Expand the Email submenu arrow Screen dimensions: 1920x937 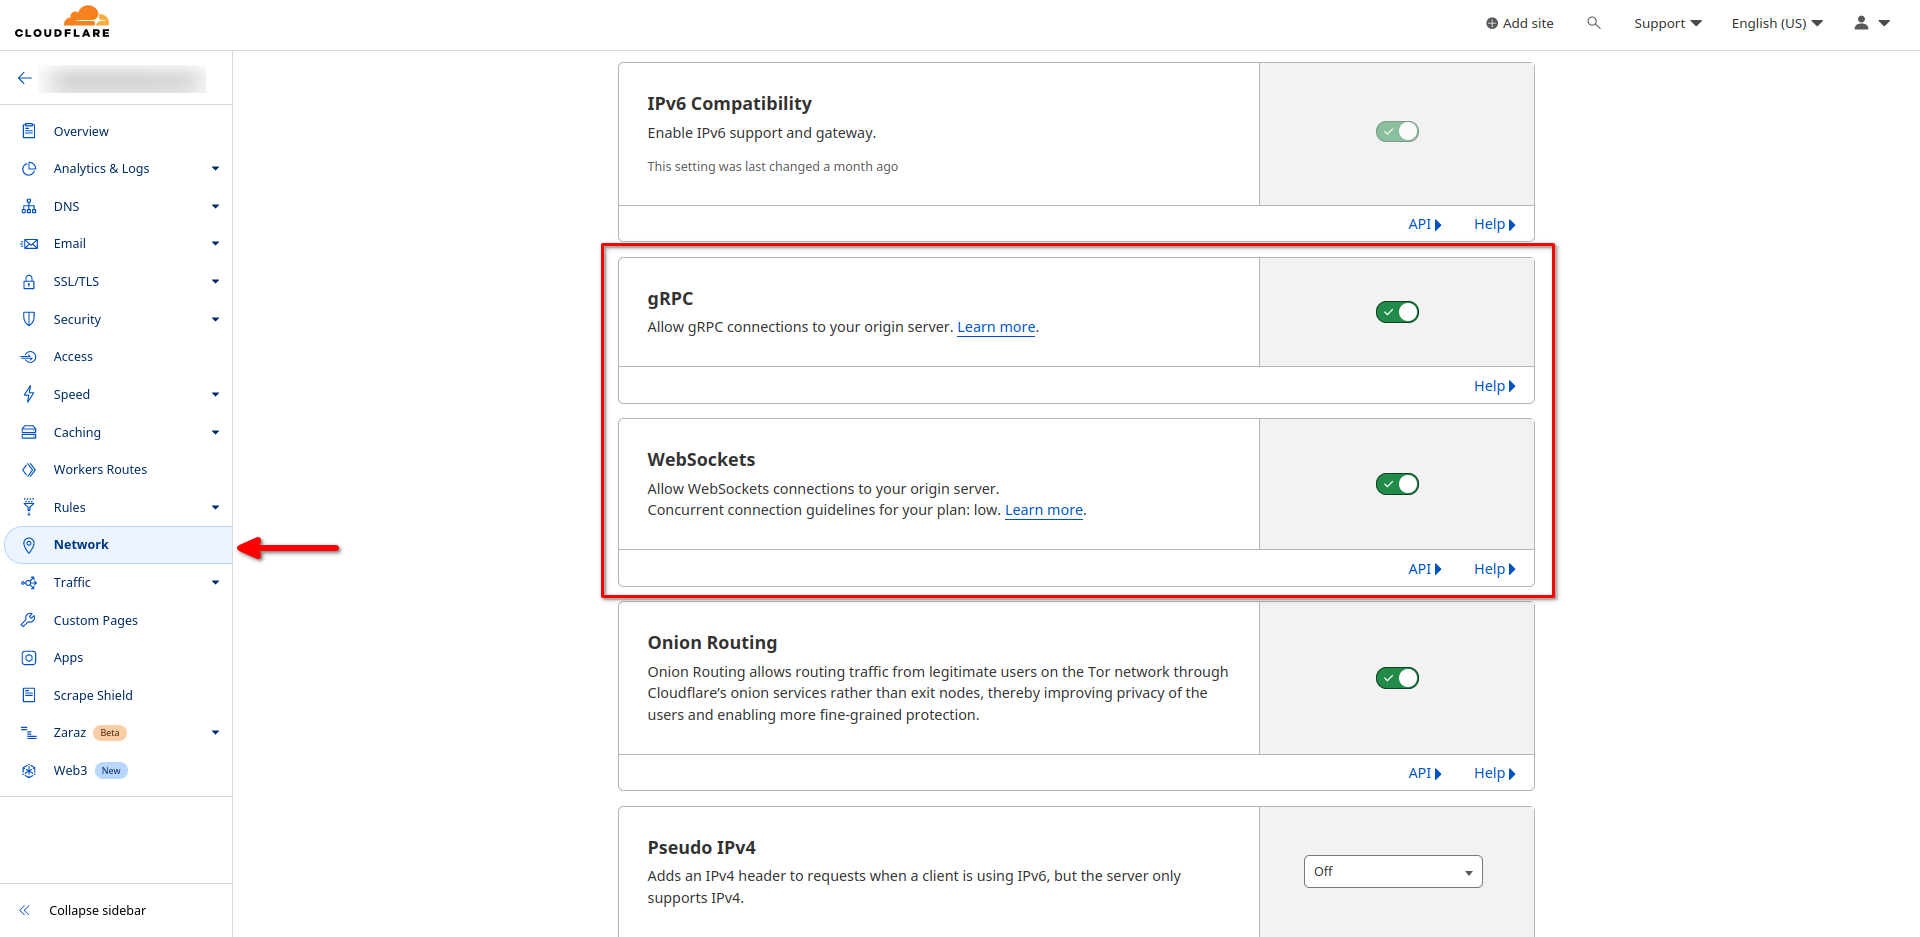pyautogui.click(x=215, y=244)
